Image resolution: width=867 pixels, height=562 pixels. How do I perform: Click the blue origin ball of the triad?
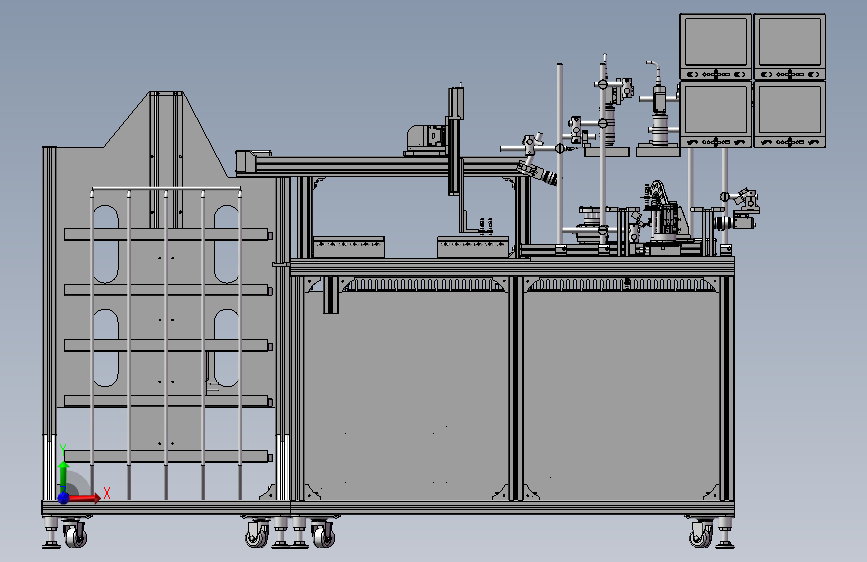pyautogui.click(x=64, y=498)
